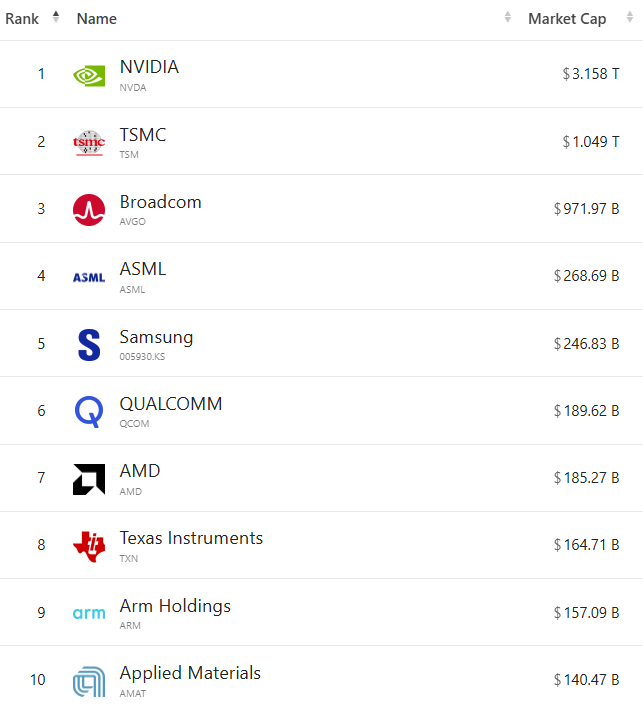
Task: Click the Qualcomm Q logo
Action: click(89, 411)
